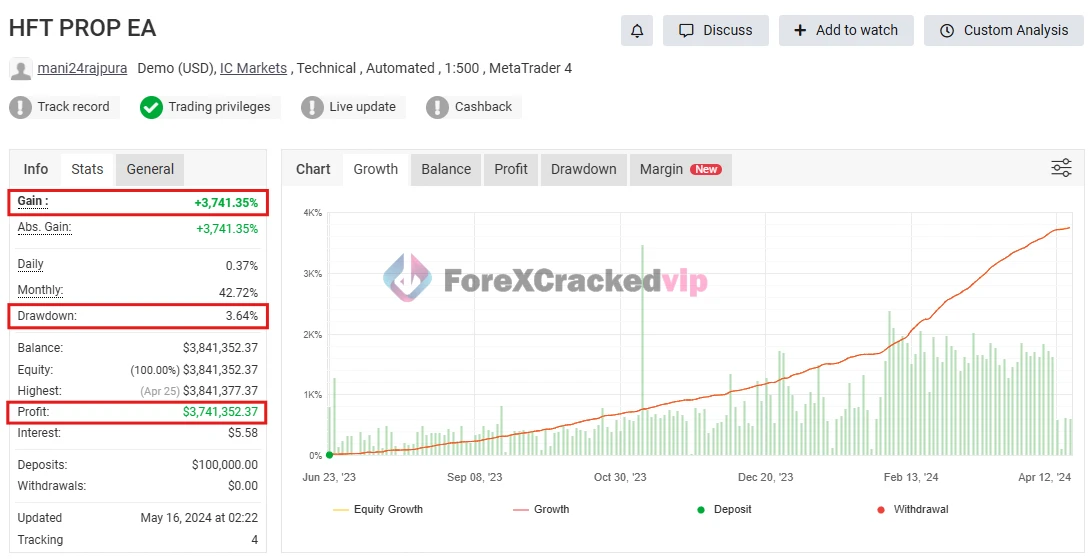Image resolution: width=1091 pixels, height=559 pixels.
Task: Click the Tracking count 4
Action: coord(254,540)
